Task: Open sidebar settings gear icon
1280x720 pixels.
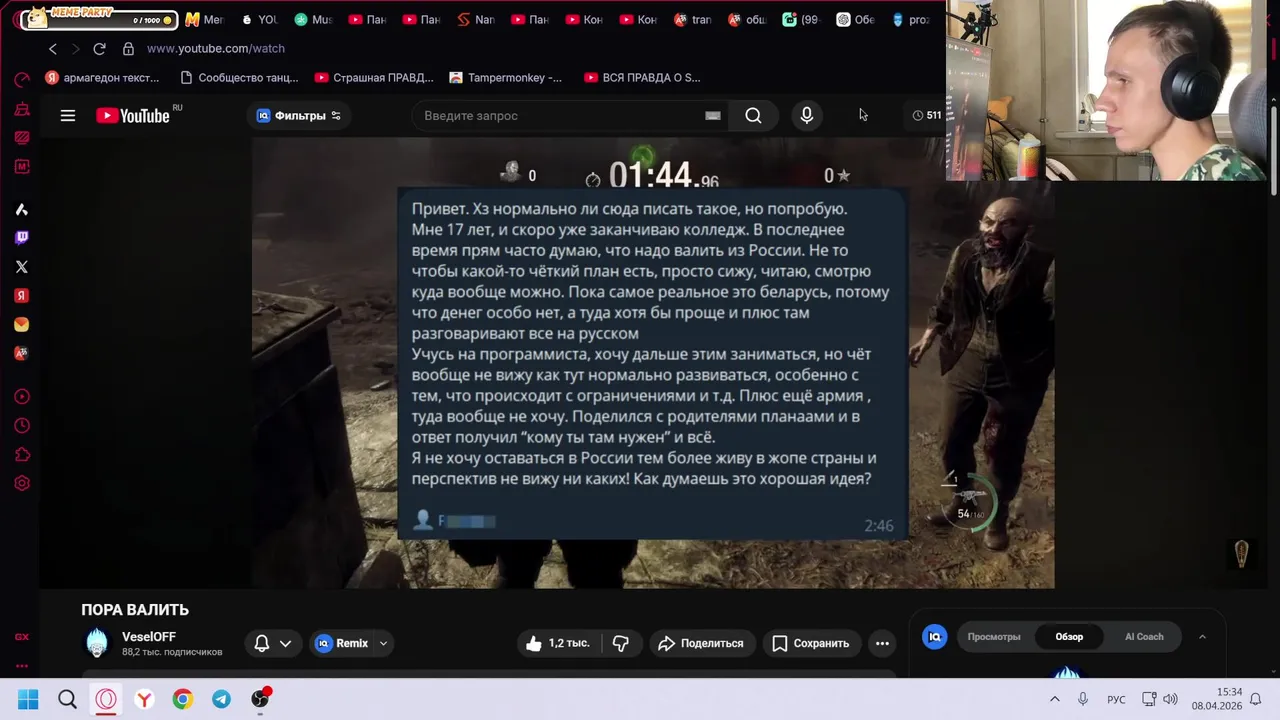Action: pyautogui.click(x=22, y=483)
